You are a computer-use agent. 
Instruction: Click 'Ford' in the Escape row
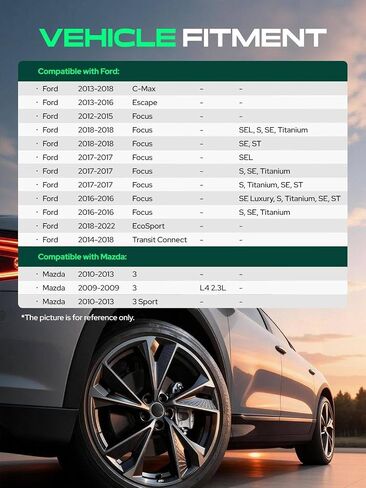(x=50, y=103)
